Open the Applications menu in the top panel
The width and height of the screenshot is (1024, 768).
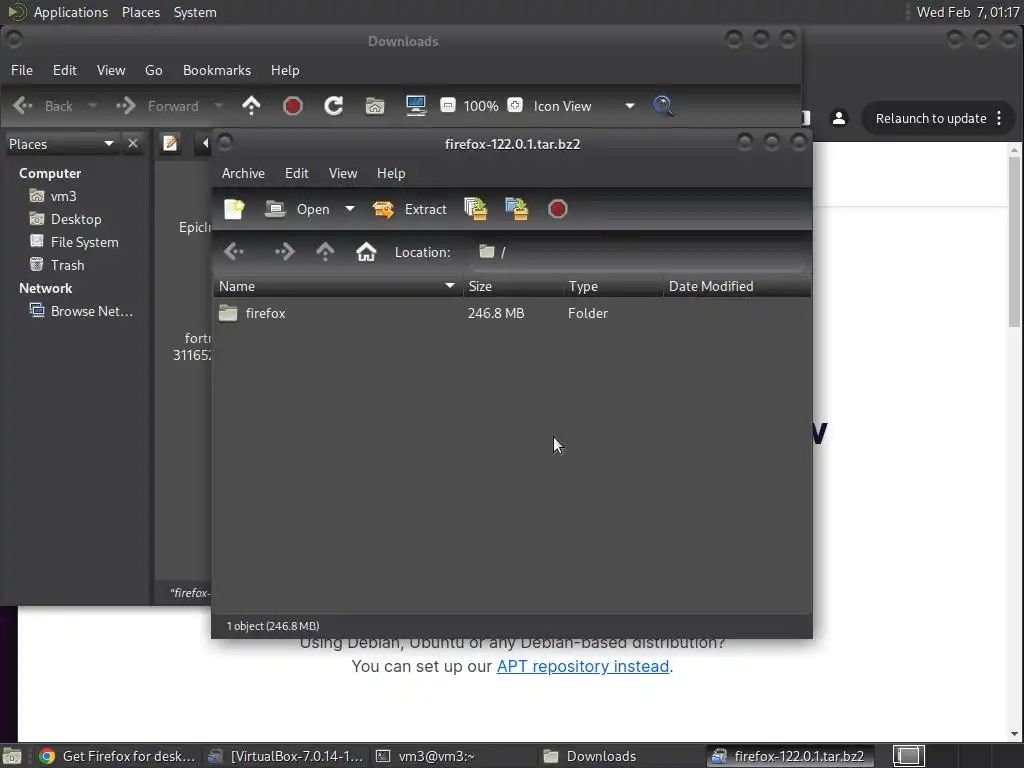71,12
